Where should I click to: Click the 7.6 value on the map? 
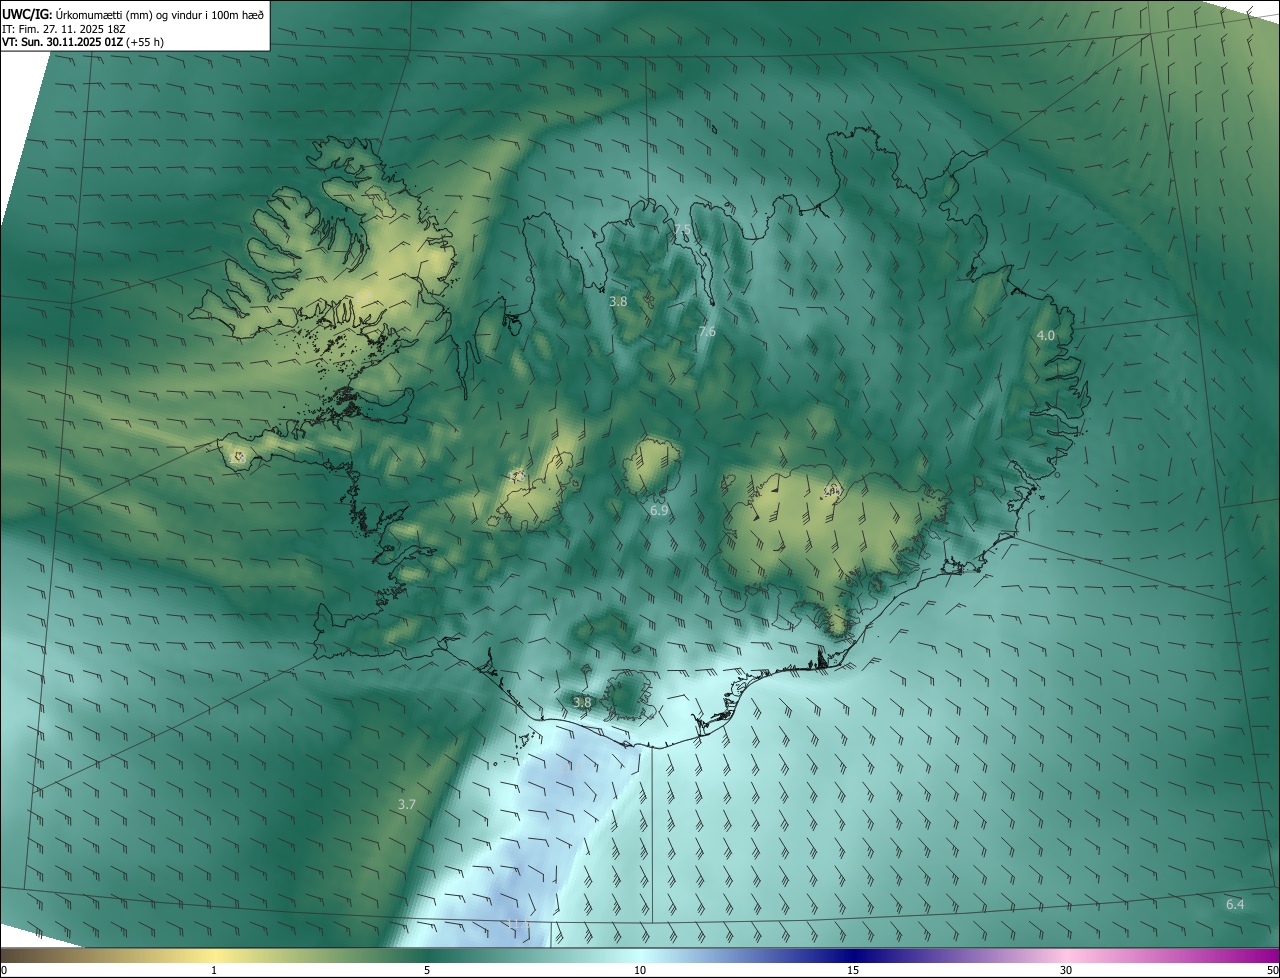tap(707, 331)
